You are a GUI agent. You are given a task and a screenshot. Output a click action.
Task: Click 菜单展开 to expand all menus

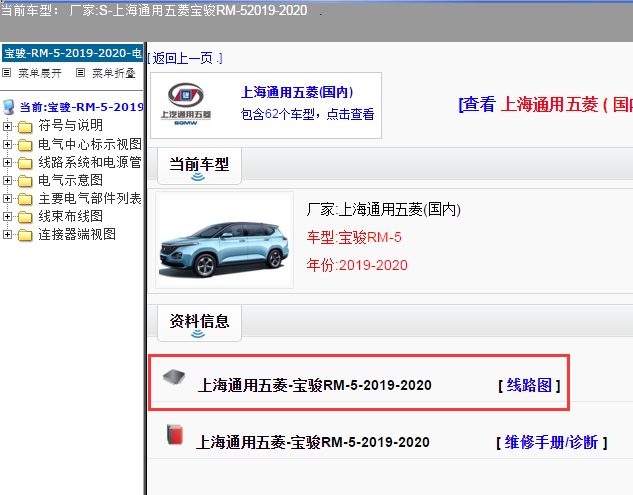click(x=40, y=73)
